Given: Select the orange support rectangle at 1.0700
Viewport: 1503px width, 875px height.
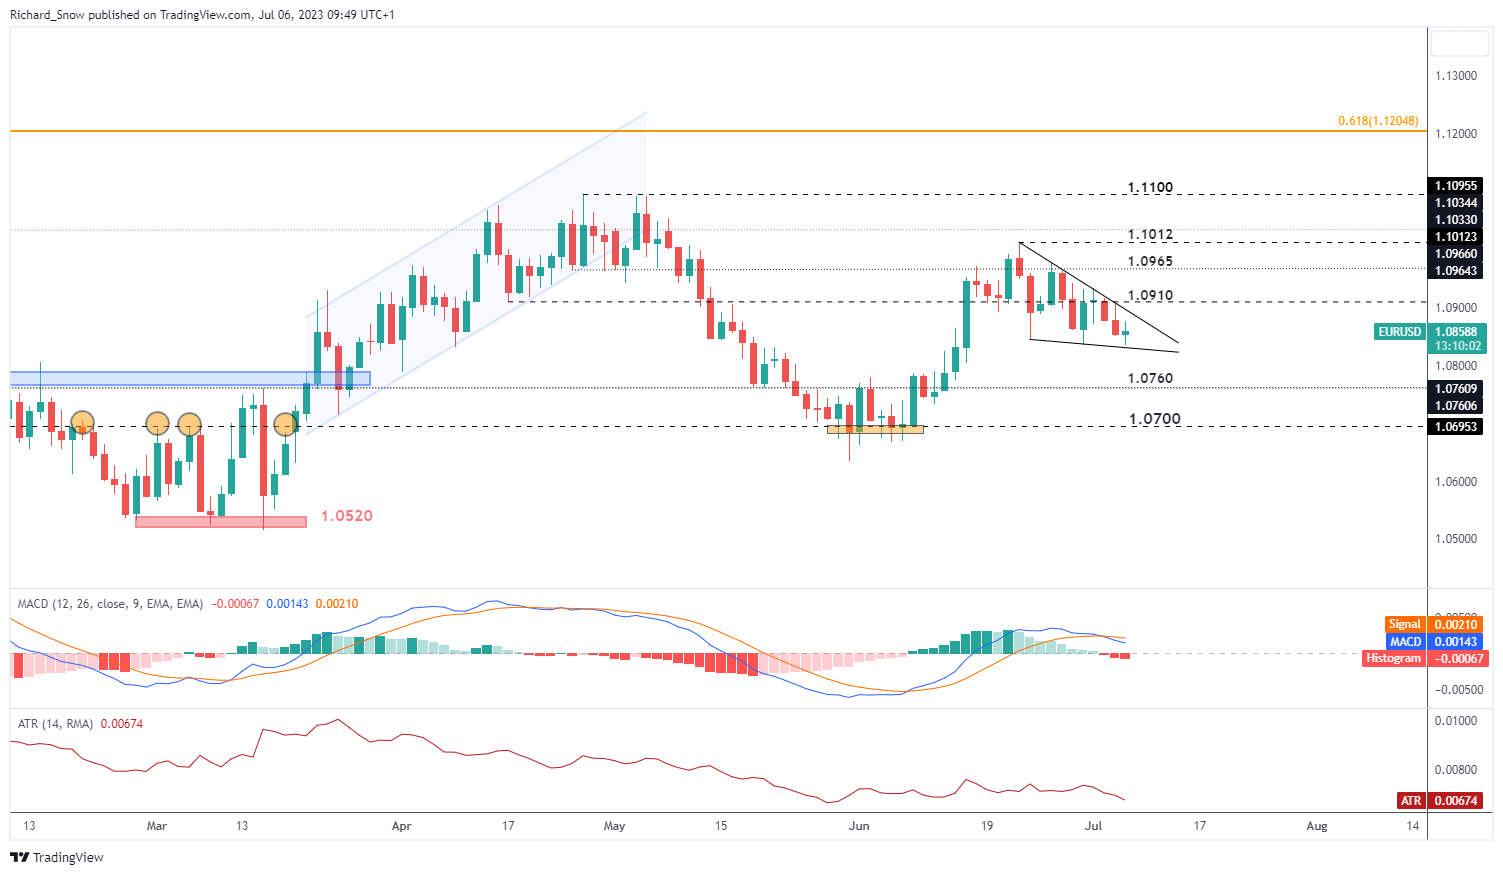Looking at the screenshot, I should coord(876,429).
